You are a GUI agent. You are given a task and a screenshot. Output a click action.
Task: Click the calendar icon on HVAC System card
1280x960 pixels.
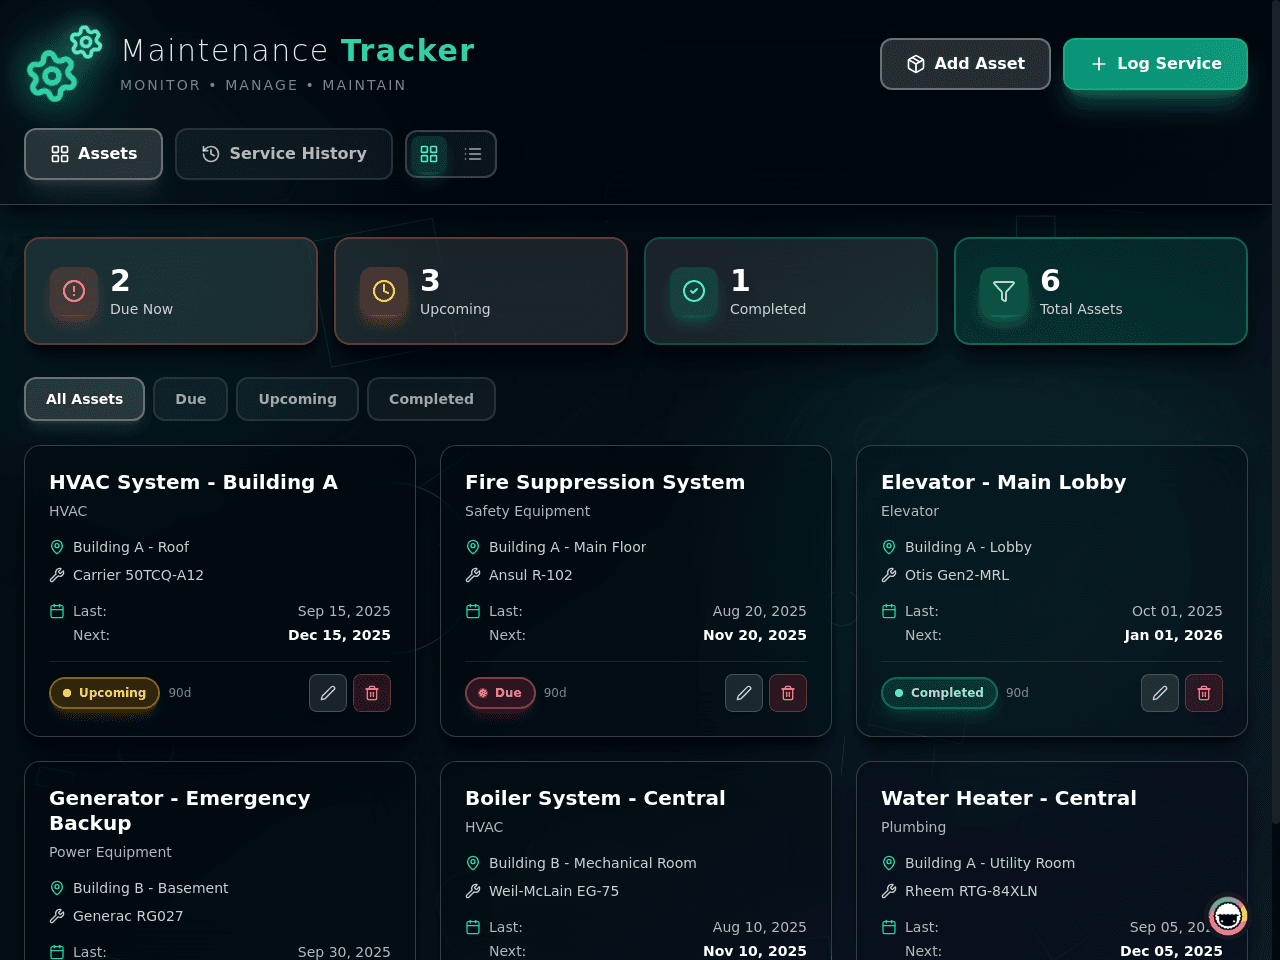pos(57,611)
